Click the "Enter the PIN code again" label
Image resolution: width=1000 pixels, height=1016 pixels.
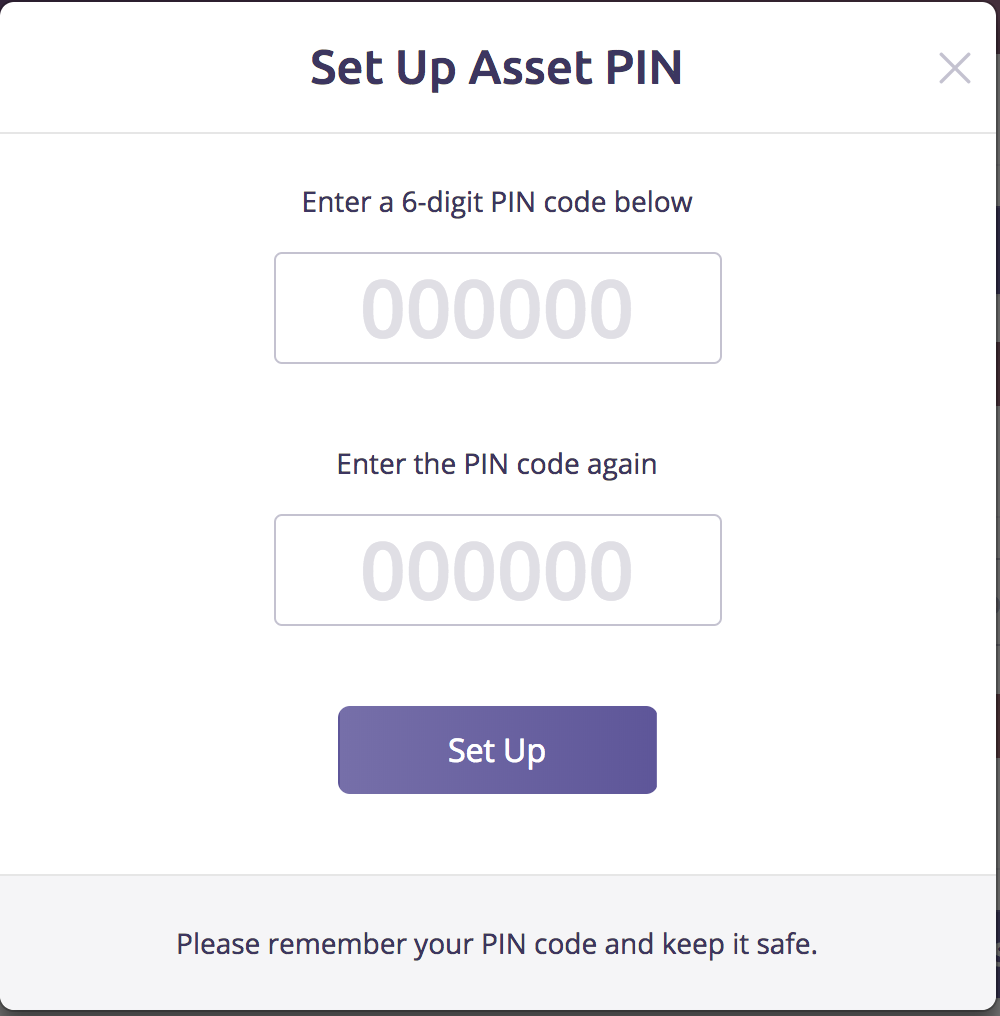tap(497, 464)
